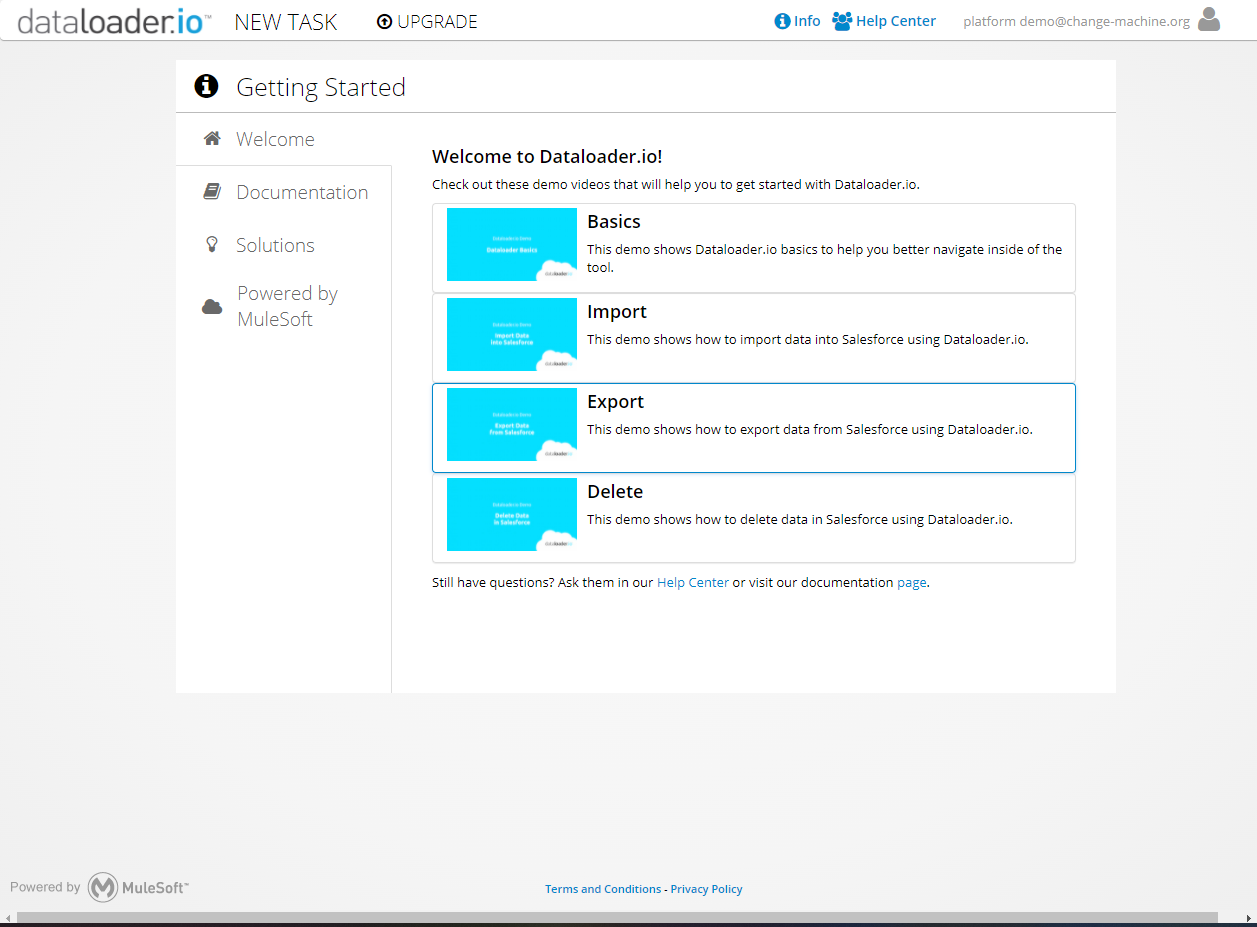Click the 'Check out these demo videos' text
1257x927 pixels.
(x=676, y=184)
